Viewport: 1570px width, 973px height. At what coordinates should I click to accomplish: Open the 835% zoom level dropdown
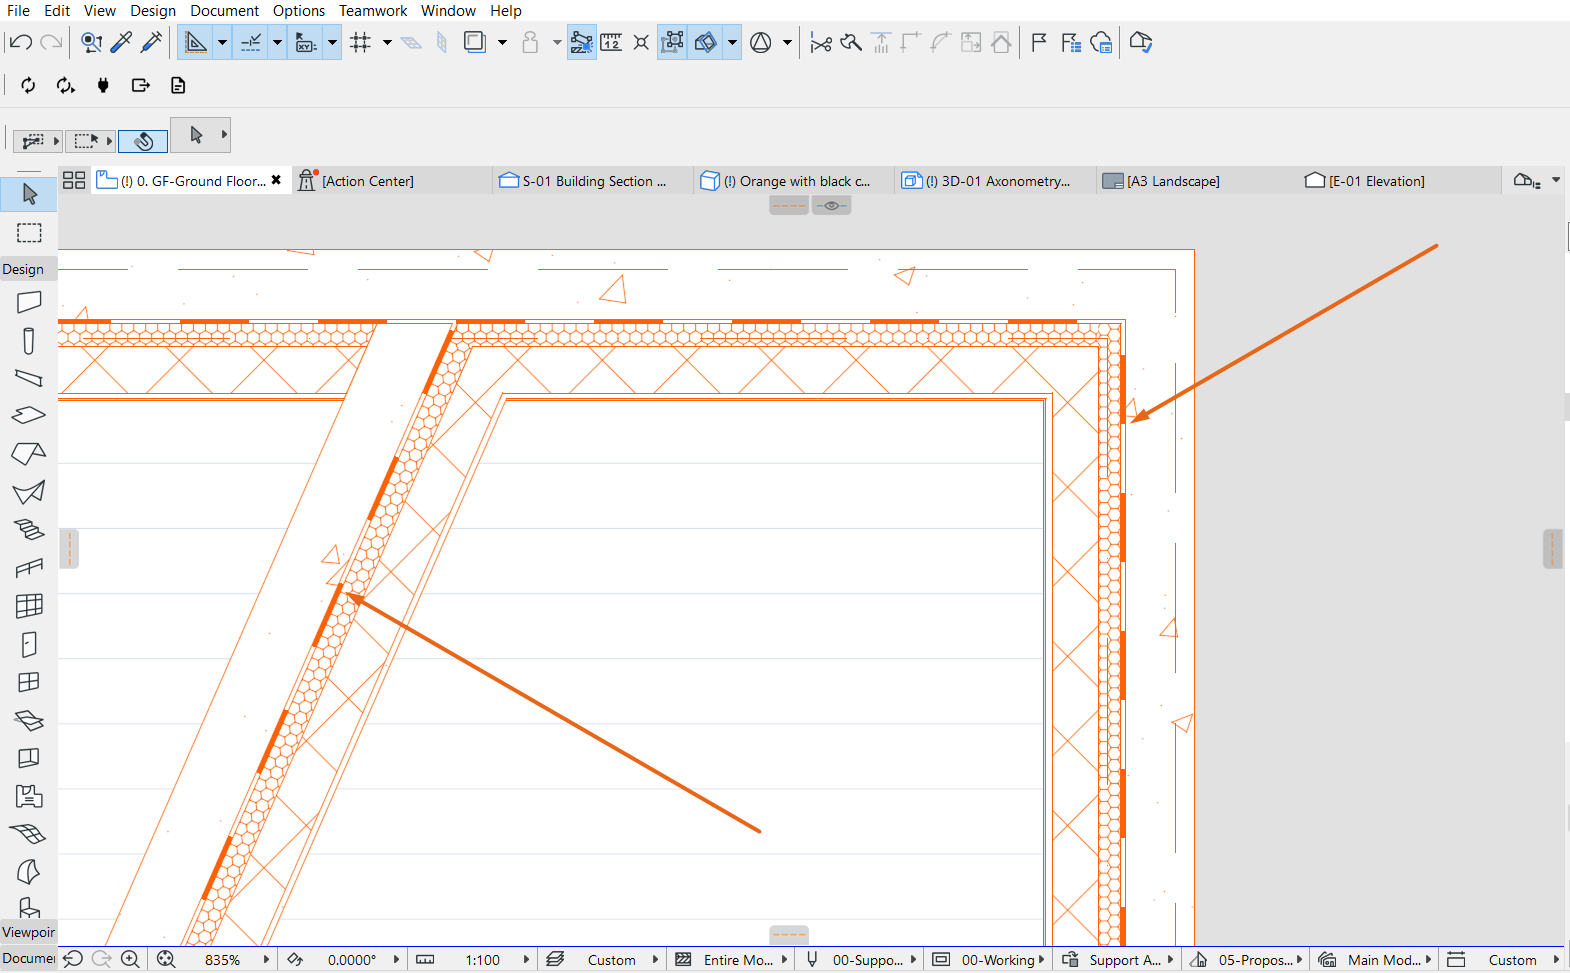point(267,959)
